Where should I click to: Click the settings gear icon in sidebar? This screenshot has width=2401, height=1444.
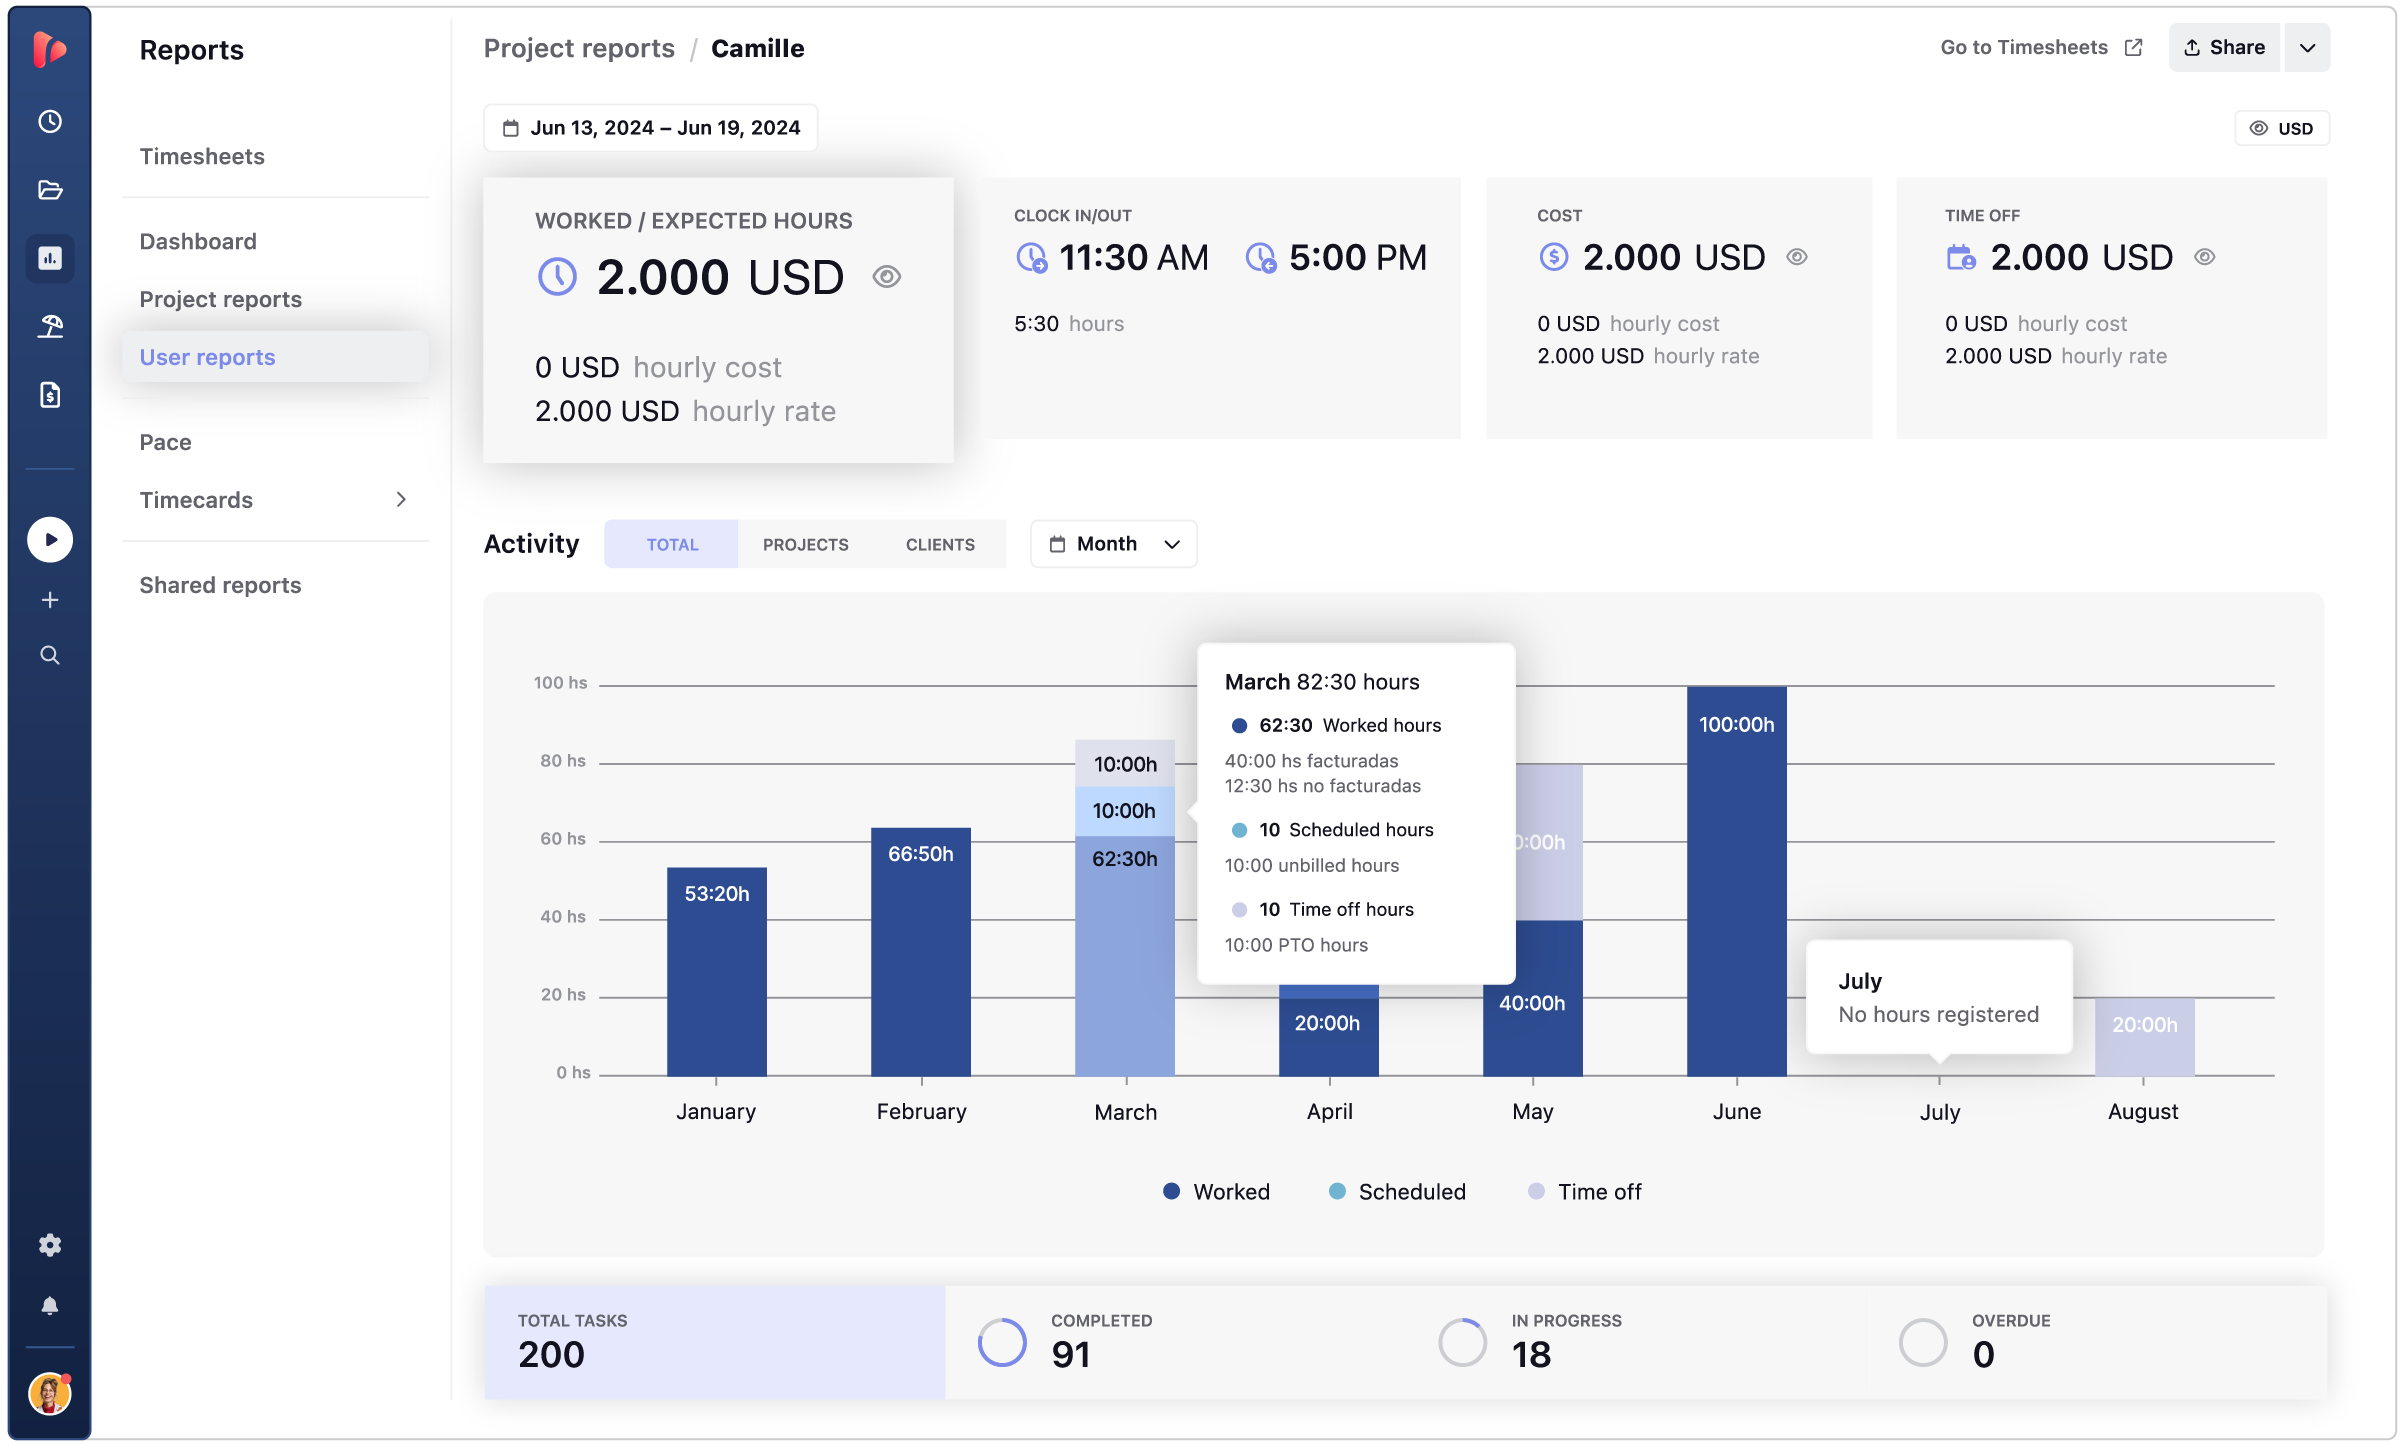coord(48,1245)
